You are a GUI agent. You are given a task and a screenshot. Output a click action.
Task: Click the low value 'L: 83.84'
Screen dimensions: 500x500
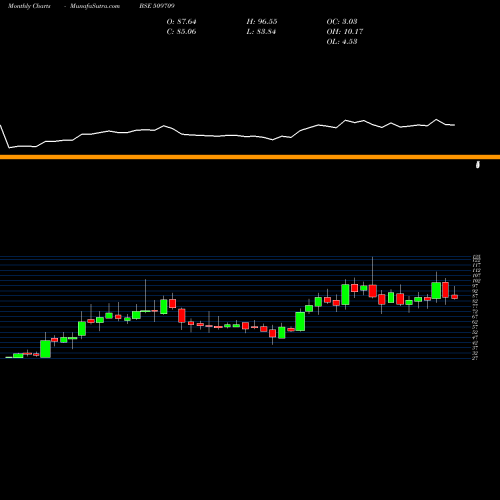coord(261,32)
